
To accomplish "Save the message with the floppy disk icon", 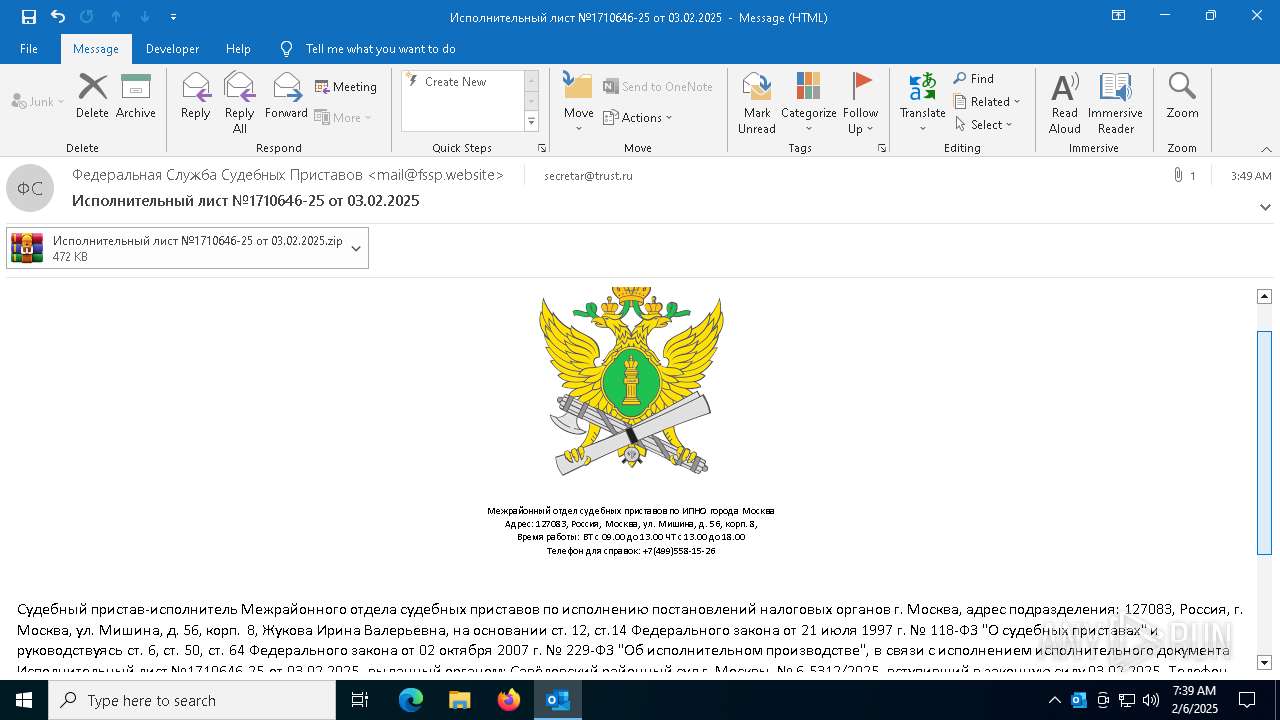I will point(28,17).
